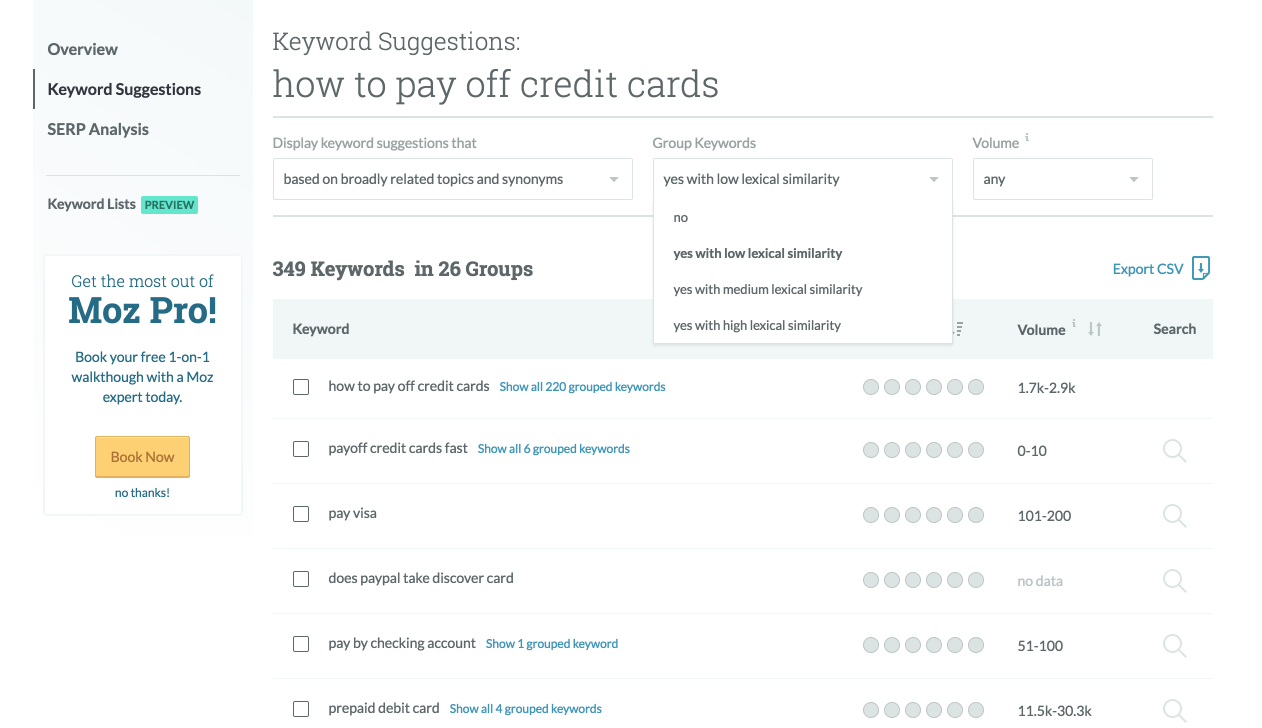The height and width of the screenshot is (728, 1262).
Task: Click search magnifier for pay visa row
Action: click(x=1174, y=516)
